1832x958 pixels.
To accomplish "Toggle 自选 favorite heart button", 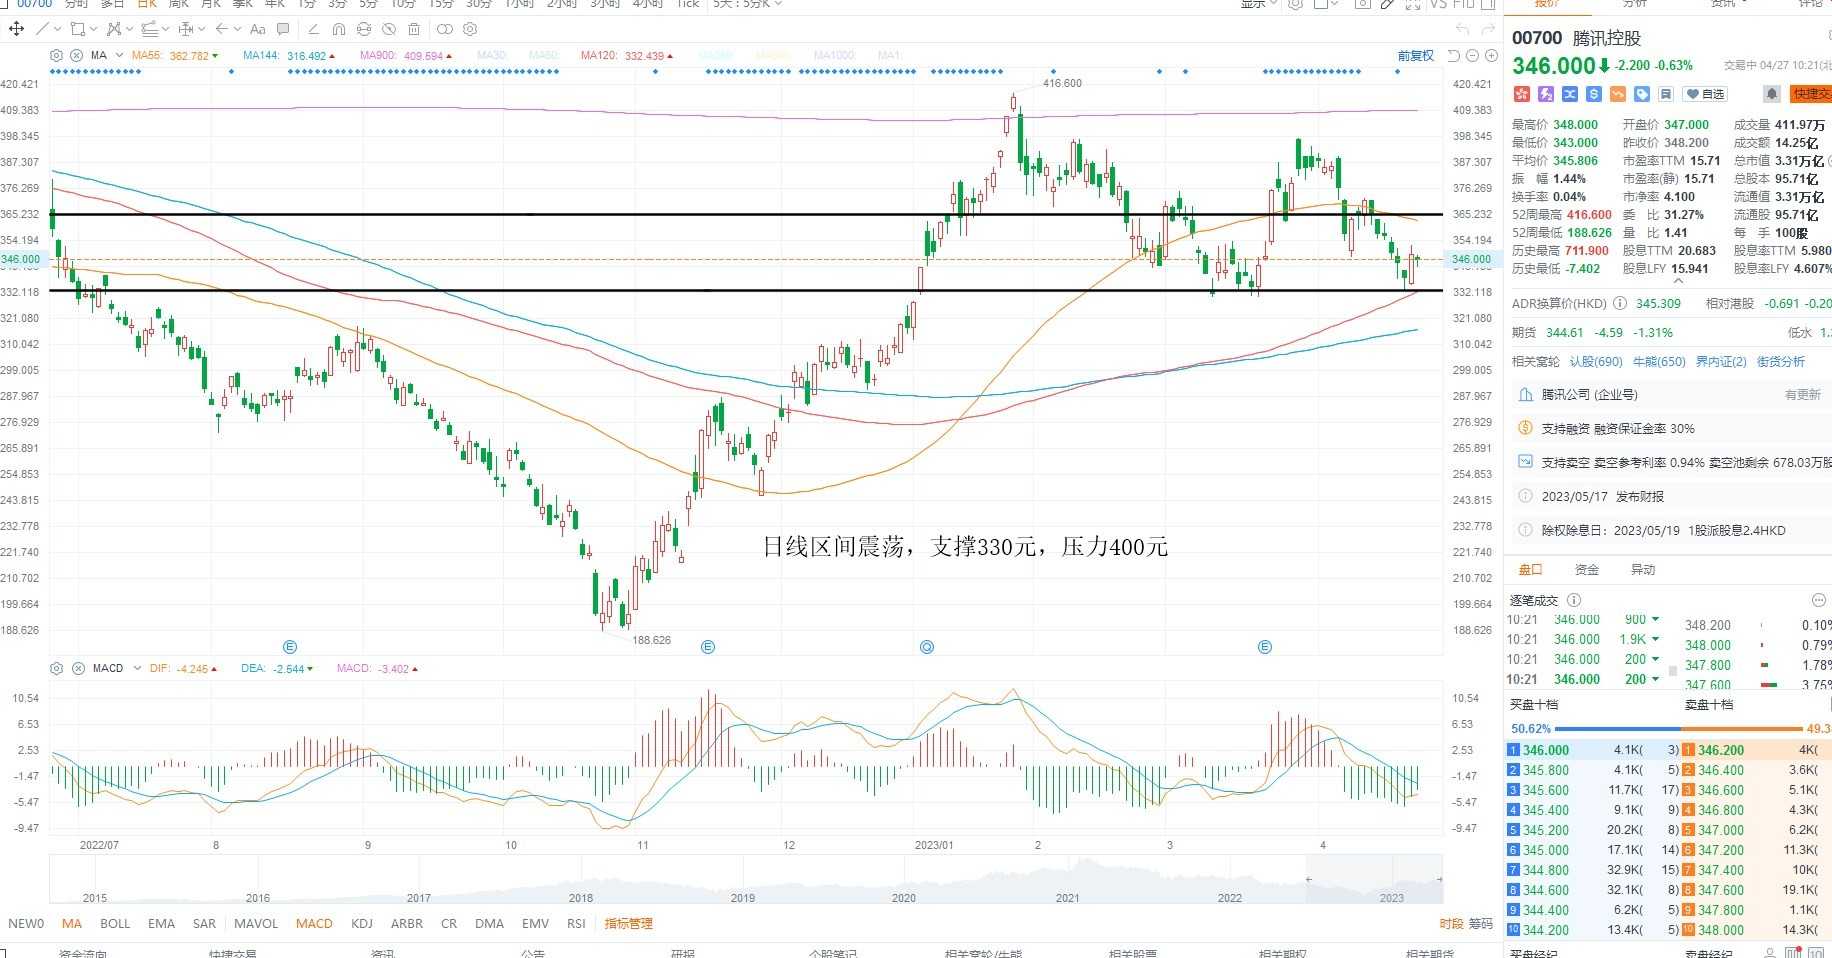I will [1705, 94].
